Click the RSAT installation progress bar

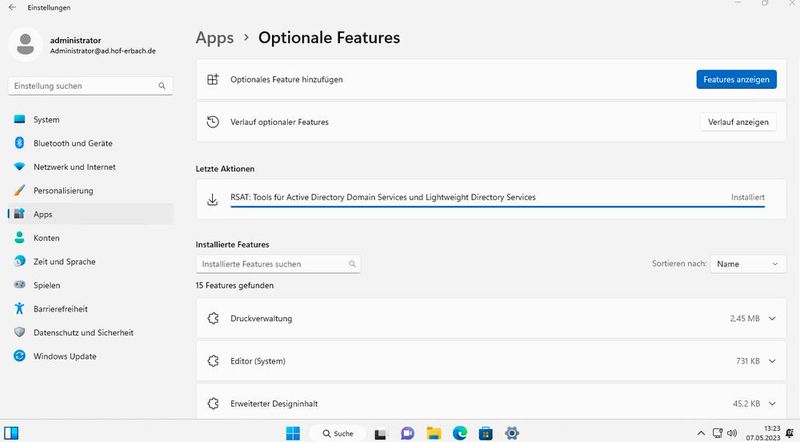497,207
